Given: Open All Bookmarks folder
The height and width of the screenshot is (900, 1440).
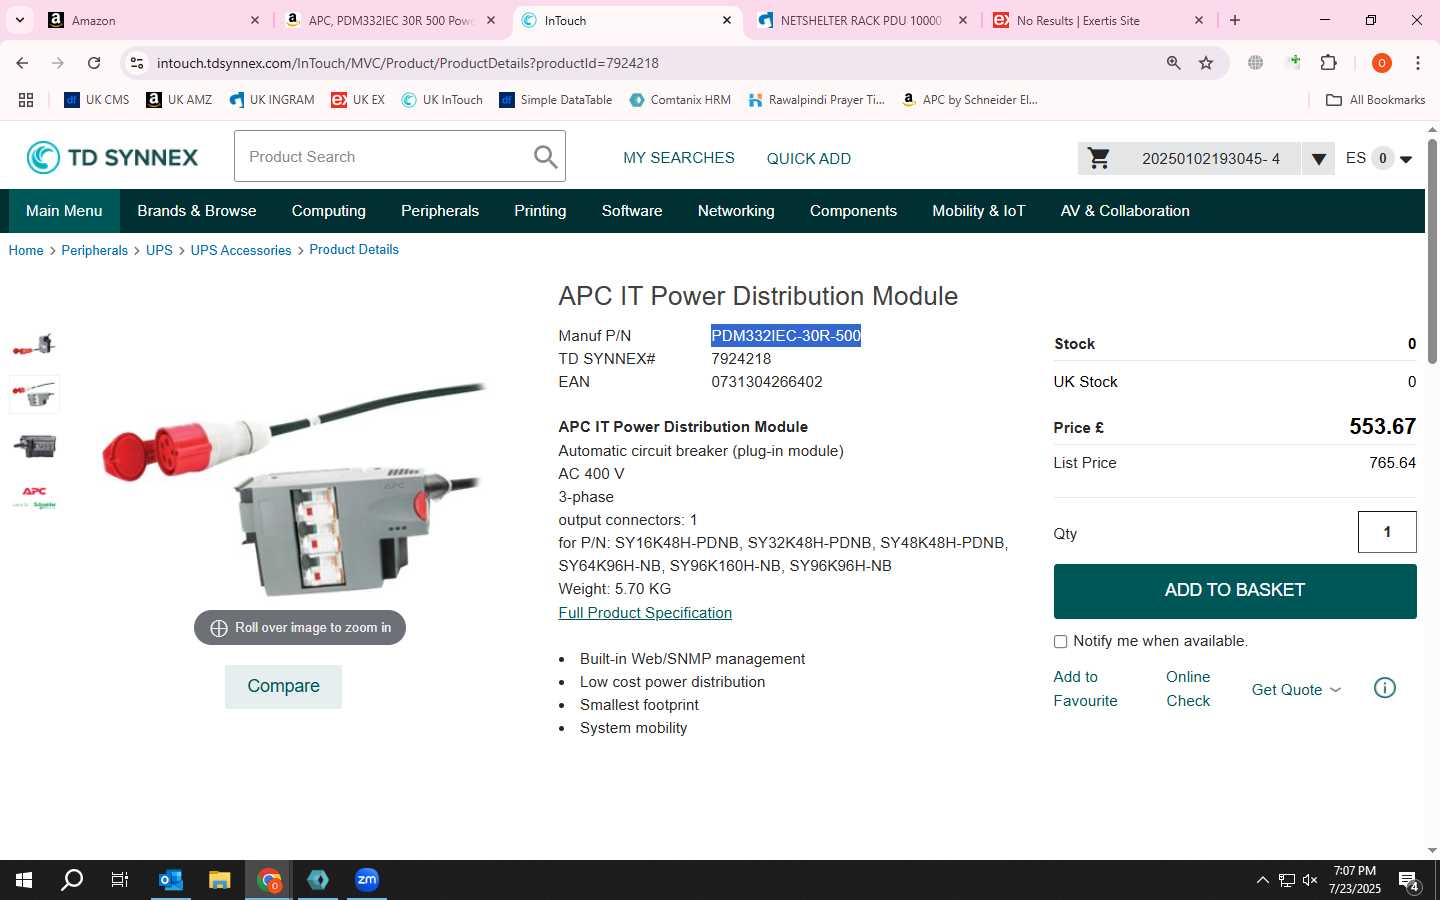Looking at the screenshot, I should tap(1375, 100).
